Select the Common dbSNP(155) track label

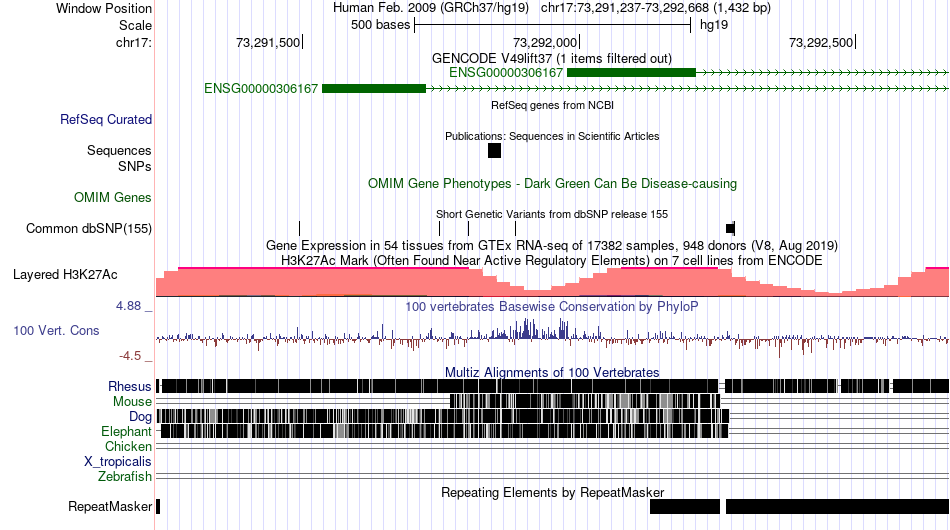[88, 228]
